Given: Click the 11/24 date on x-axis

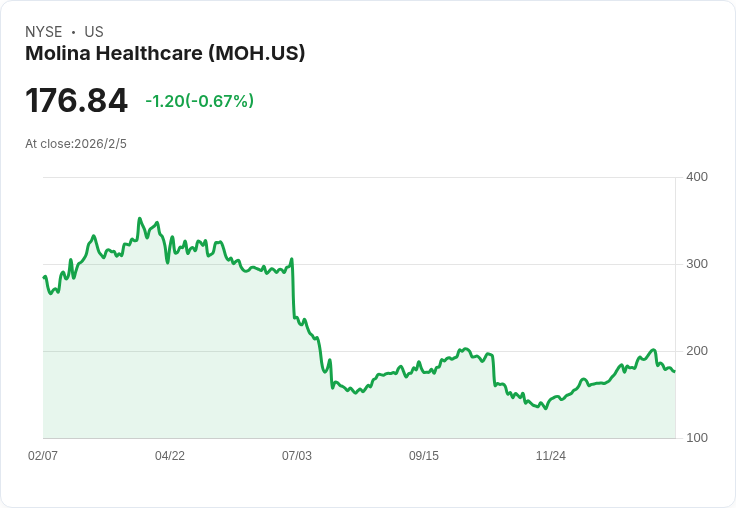Looking at the screenshot, I should pyautogui.click(x=551, y=456).
